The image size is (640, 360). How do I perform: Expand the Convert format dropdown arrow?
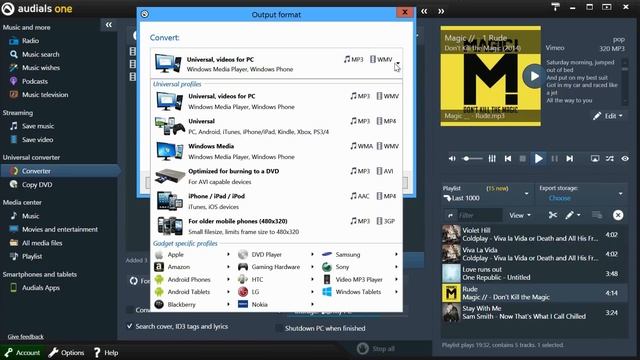(398, 63)
